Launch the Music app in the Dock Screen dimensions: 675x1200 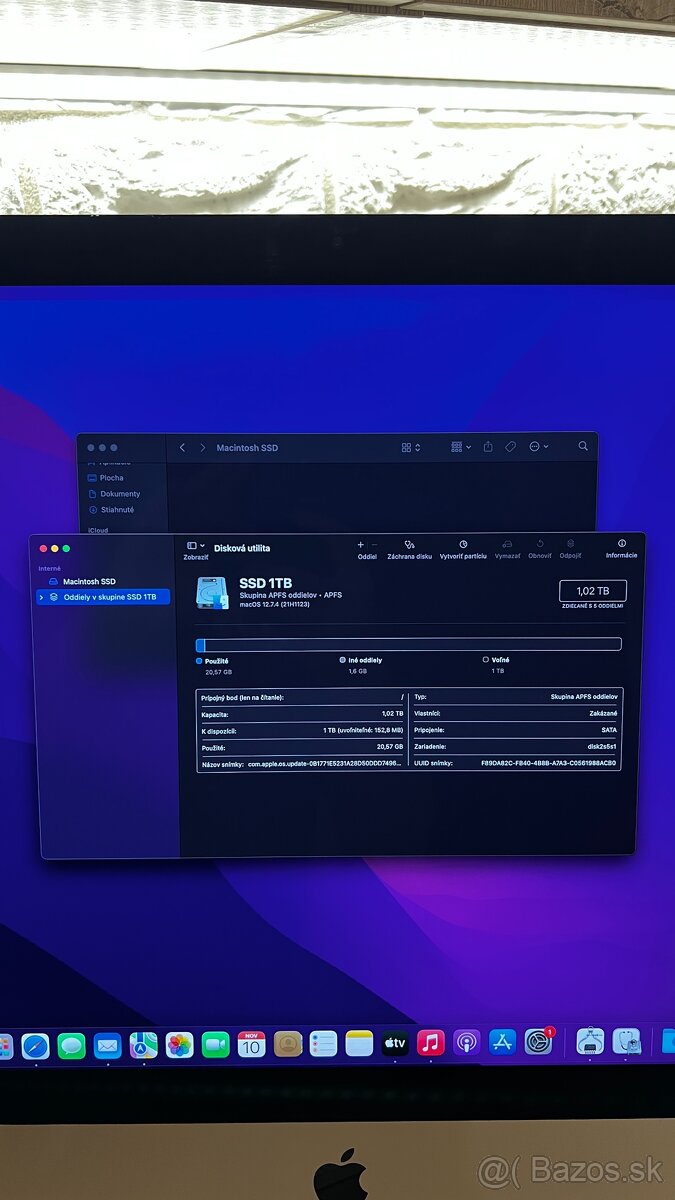point(431,1044)
